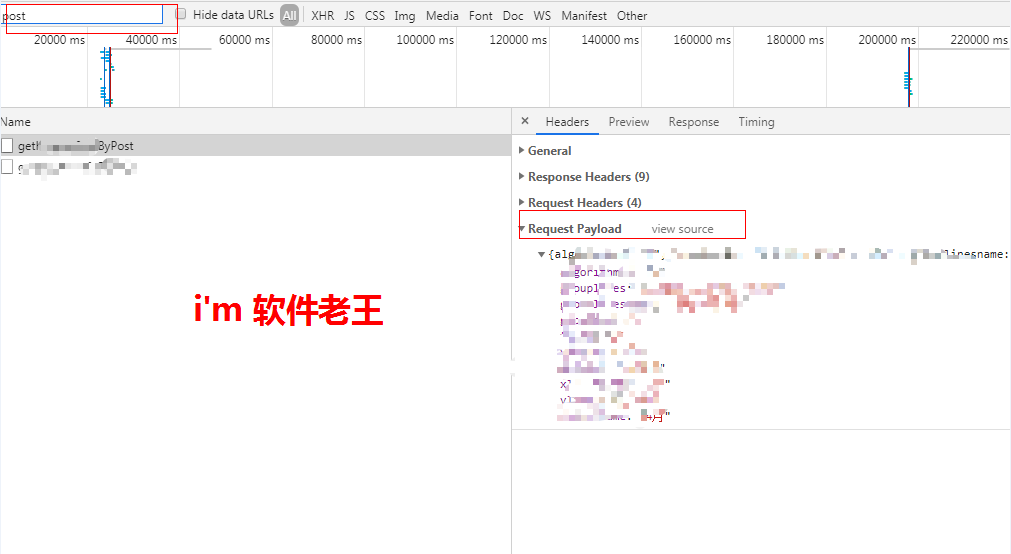
Task: Filter requests by Img type
Action: 405,15
